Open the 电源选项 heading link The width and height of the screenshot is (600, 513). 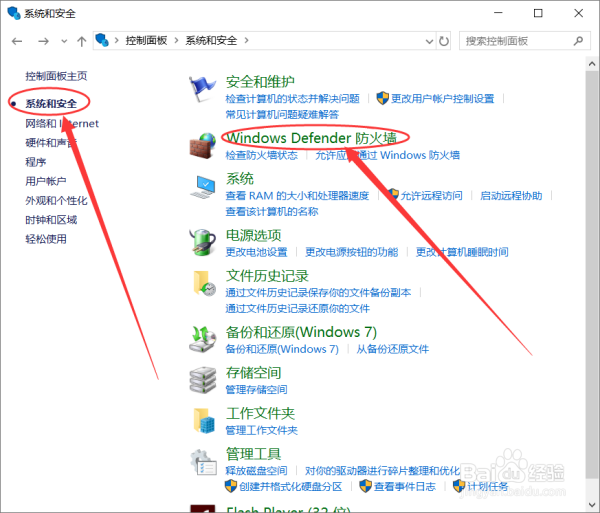(x=253, y=235)
